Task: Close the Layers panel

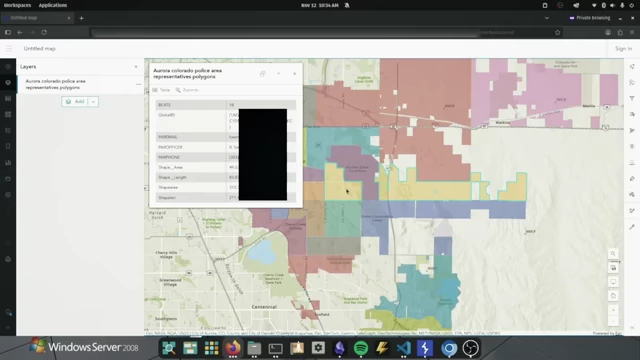Action: [136, 67]
